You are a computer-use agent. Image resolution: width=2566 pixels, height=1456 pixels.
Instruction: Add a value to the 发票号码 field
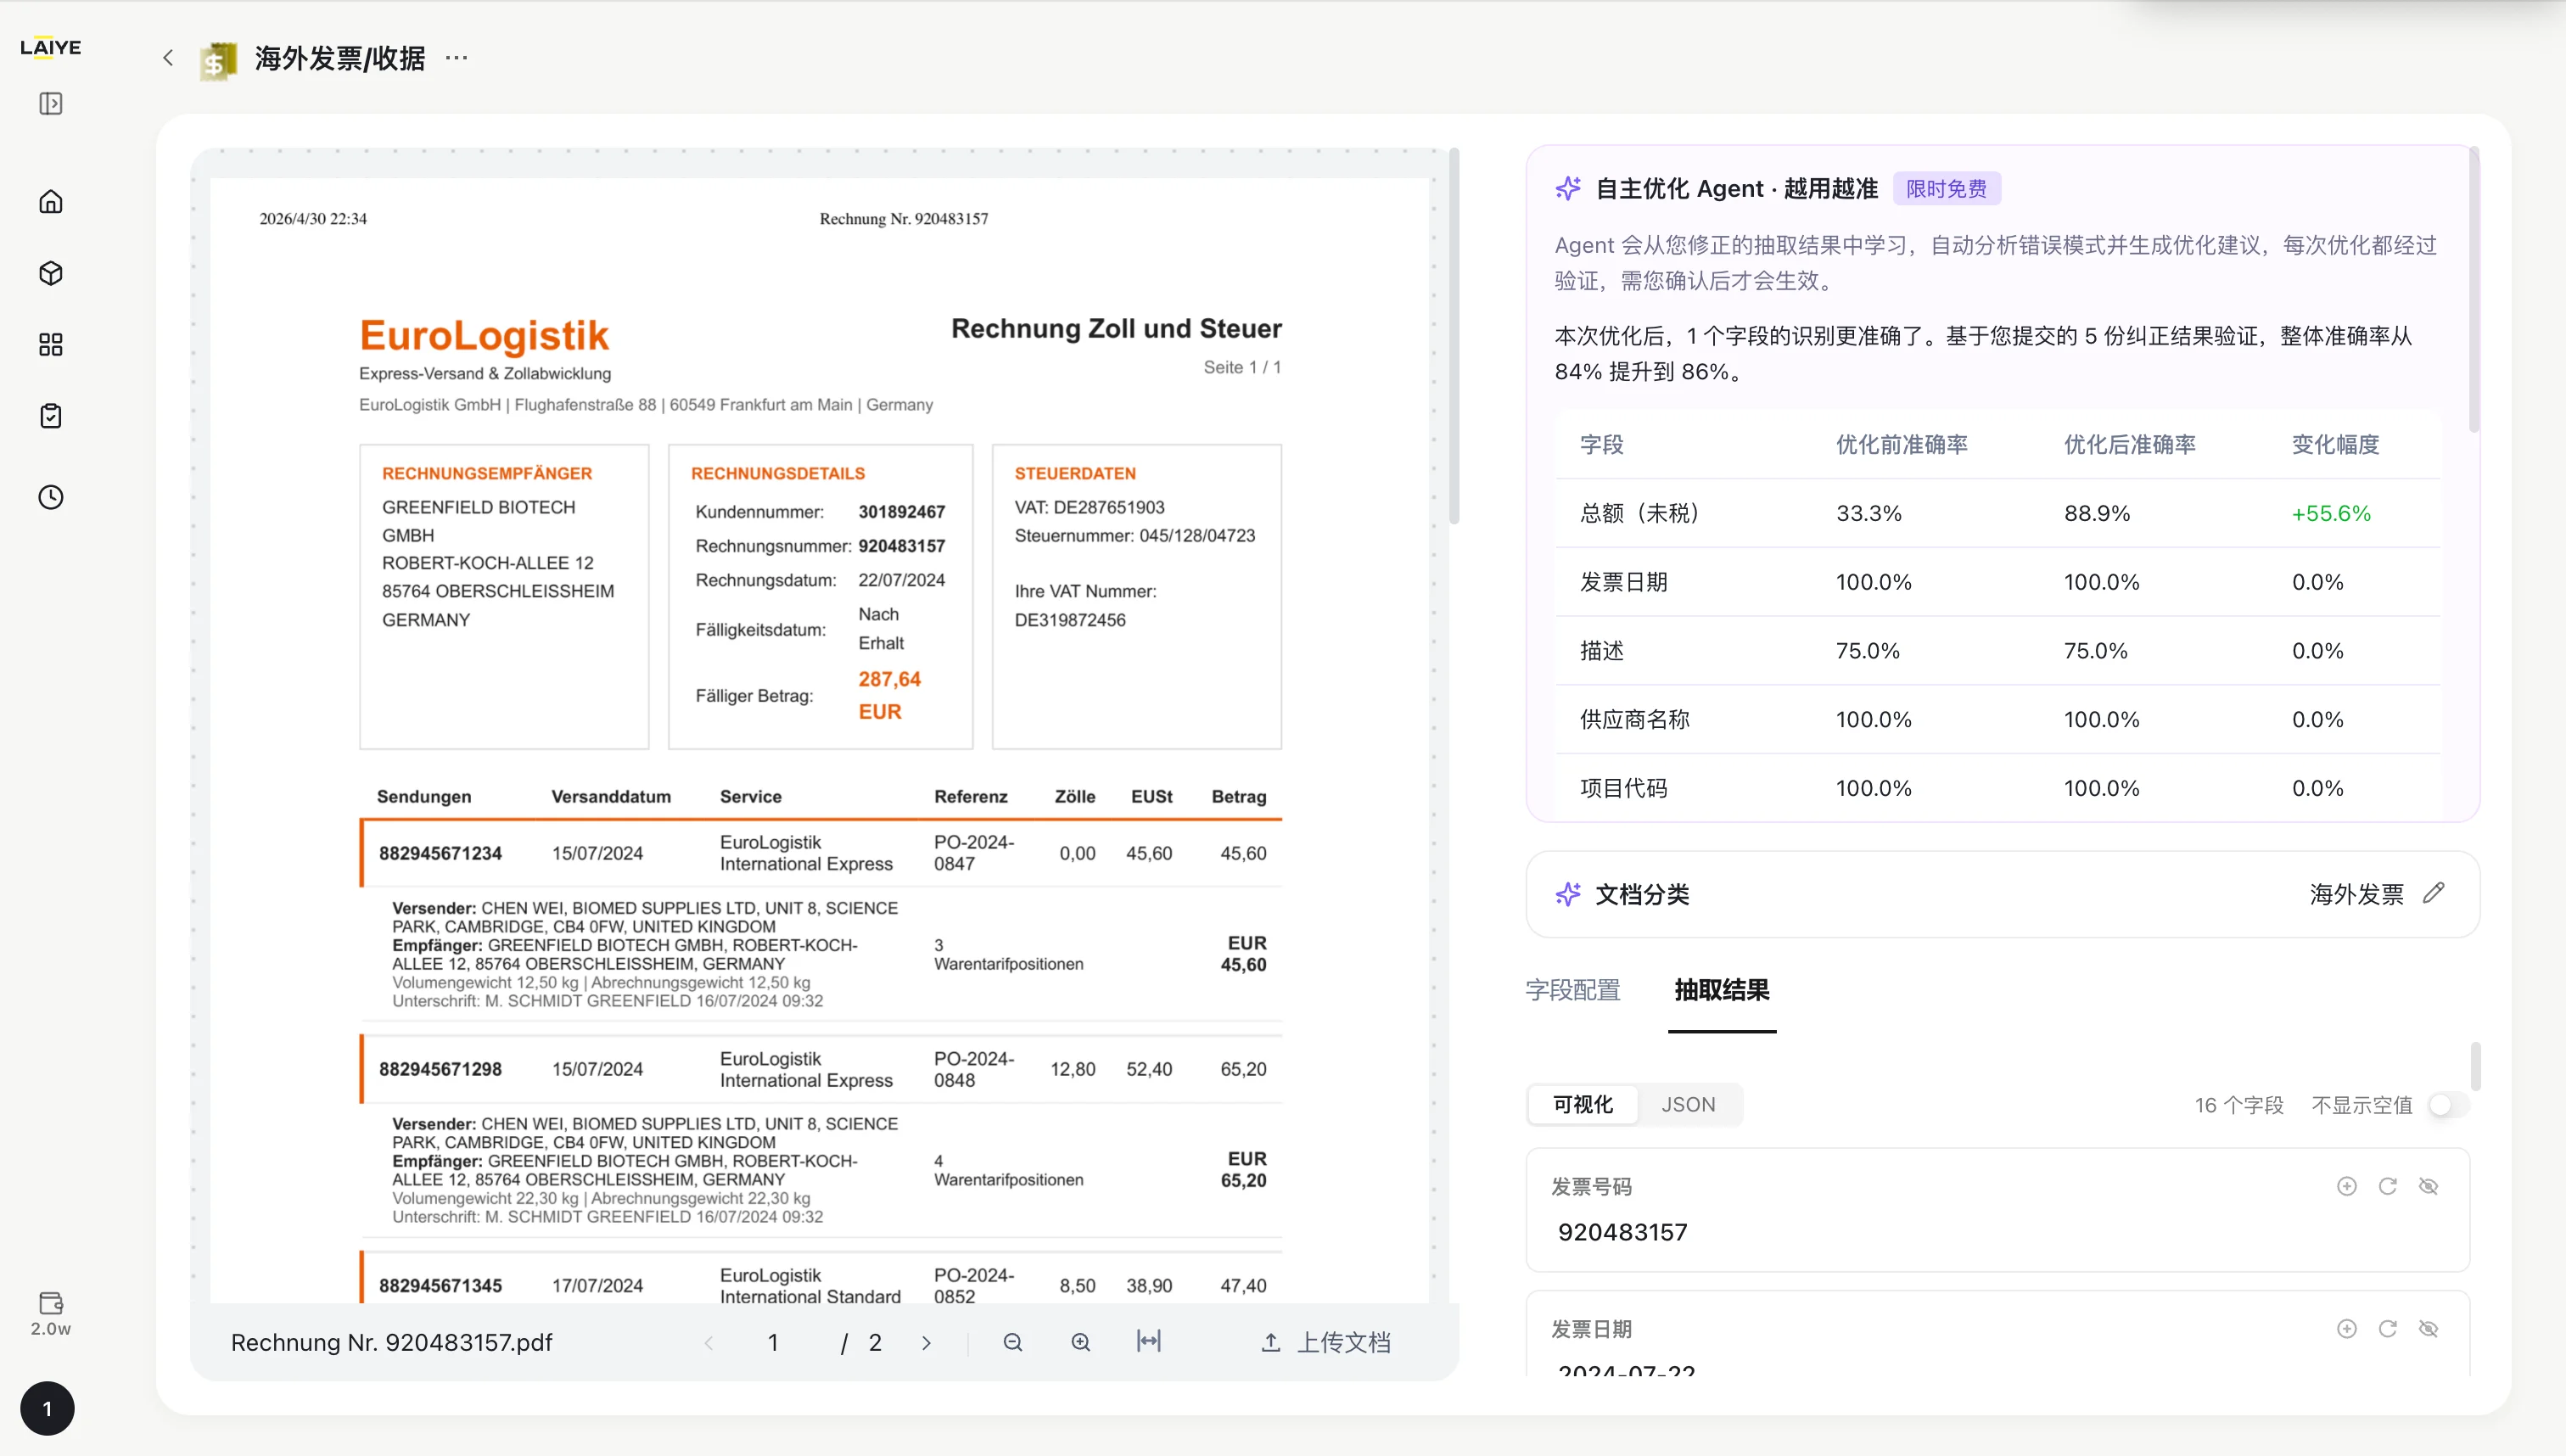pos(2347,1186)
